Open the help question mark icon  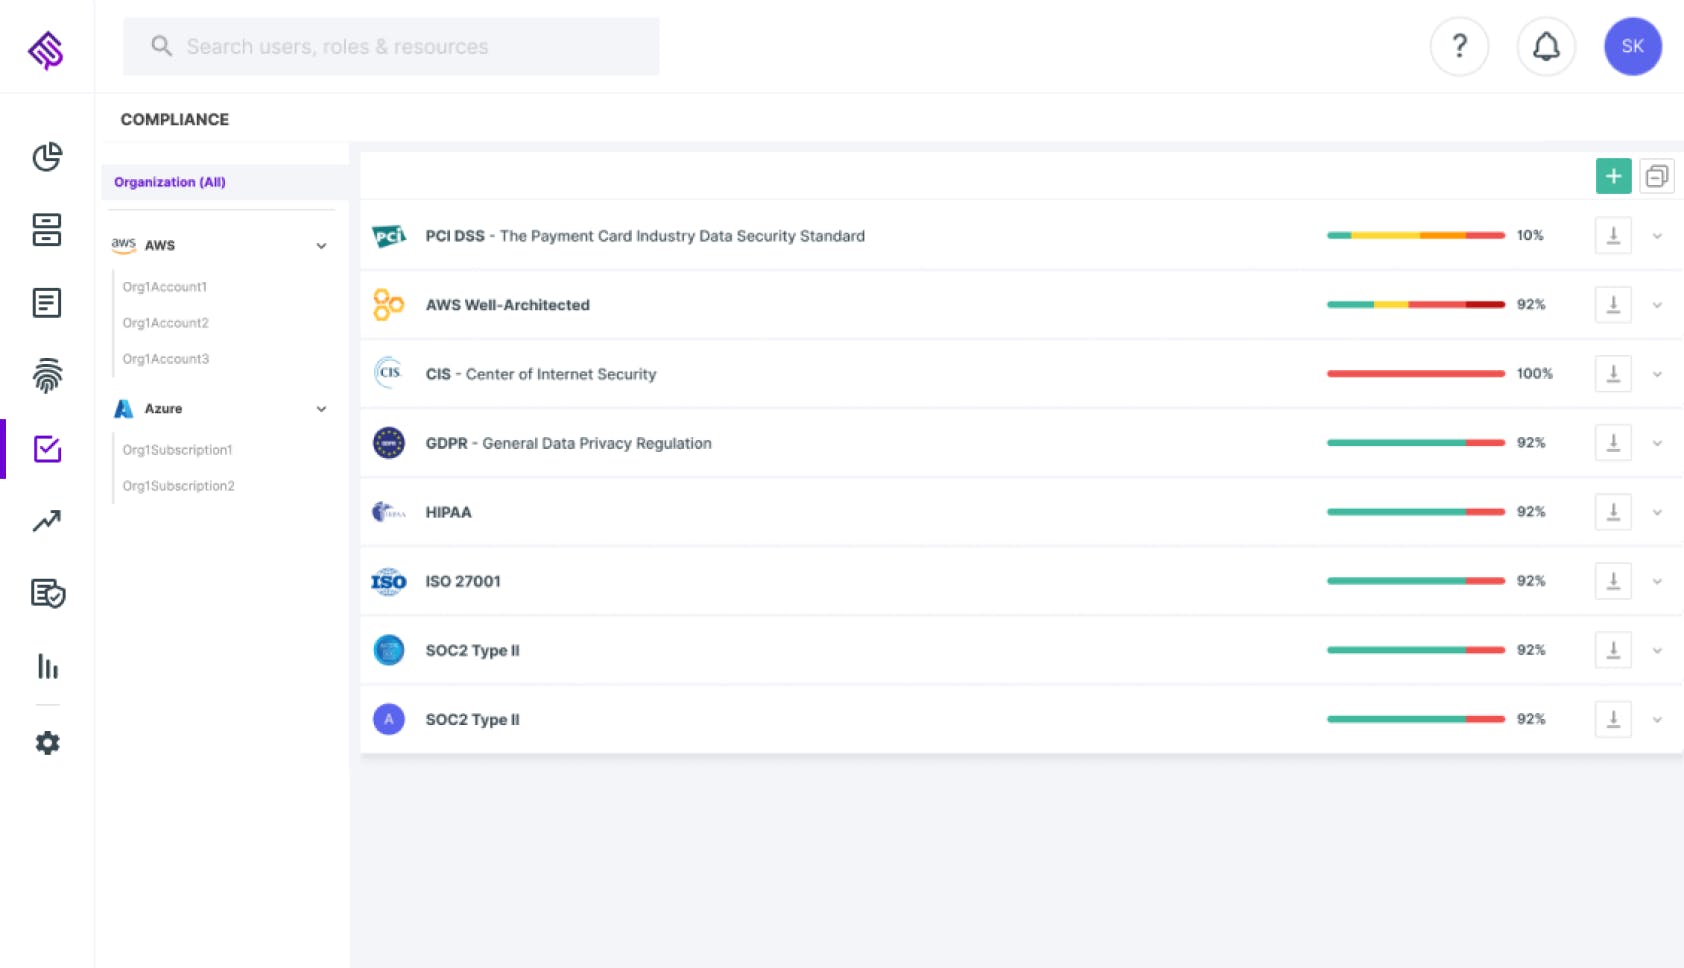1459,47
